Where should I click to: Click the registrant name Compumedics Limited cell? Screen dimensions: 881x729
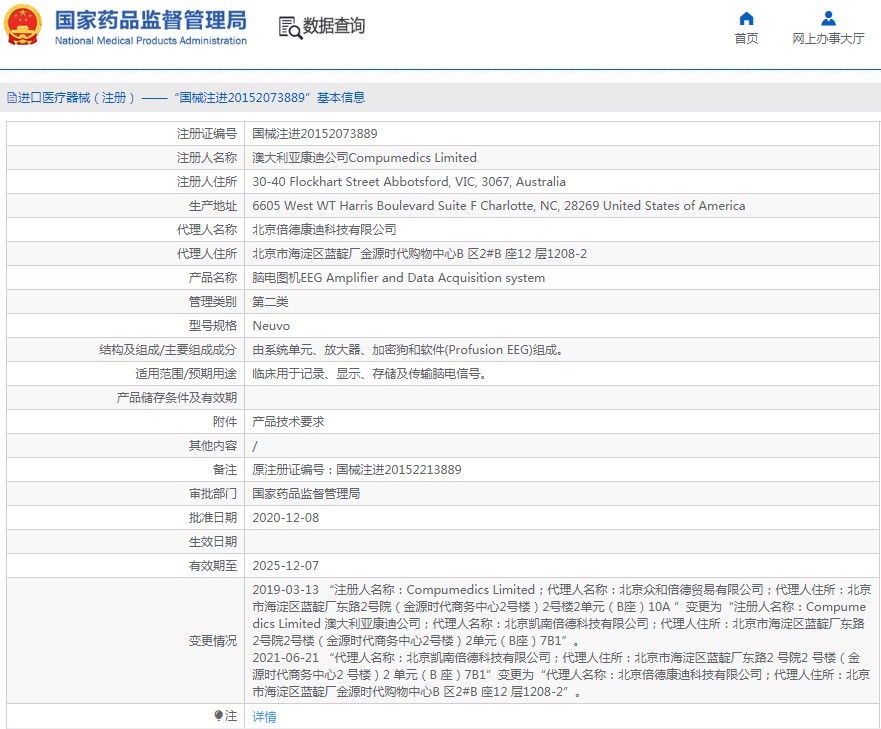[x=364, y=158]
